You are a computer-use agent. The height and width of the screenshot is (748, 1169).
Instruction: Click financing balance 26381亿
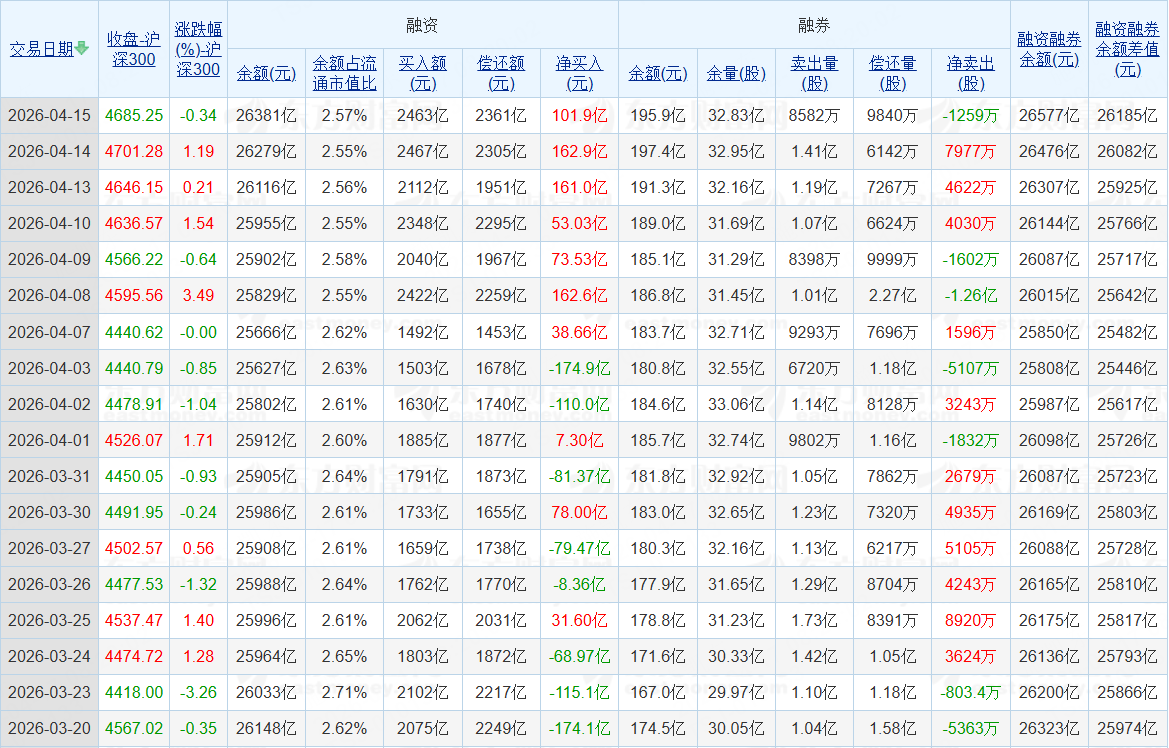click(266, 116)
